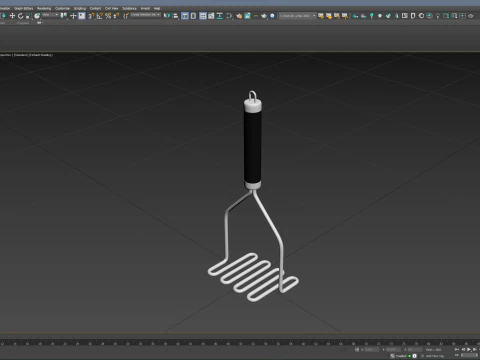Click the teal checkmark icon in the toolbar
Screen dimensions: 480x360
(388, 16)
